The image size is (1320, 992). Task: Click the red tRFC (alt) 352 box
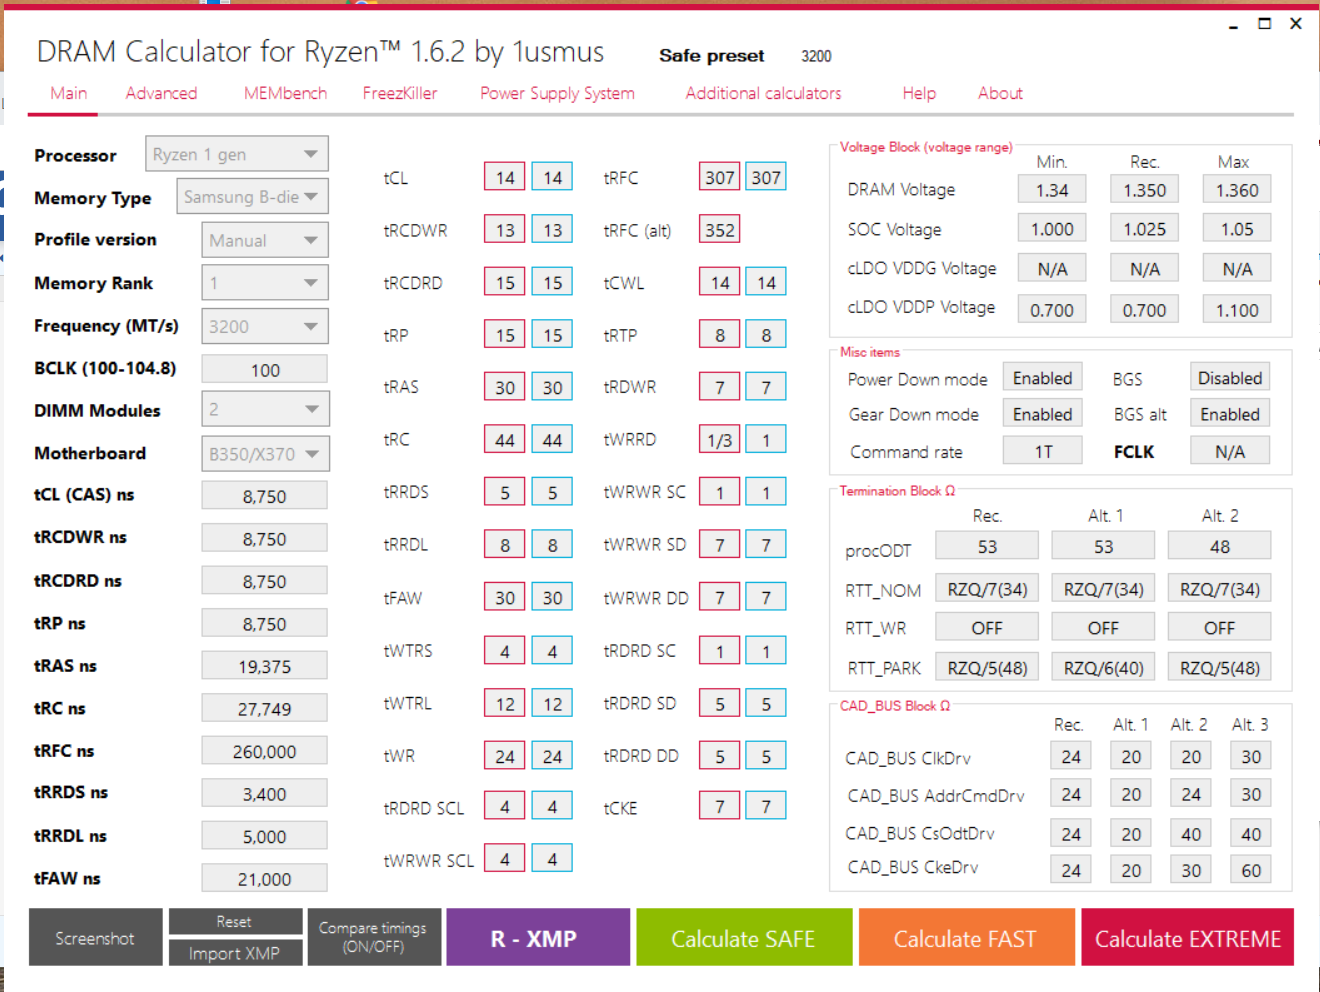point(720,229)
